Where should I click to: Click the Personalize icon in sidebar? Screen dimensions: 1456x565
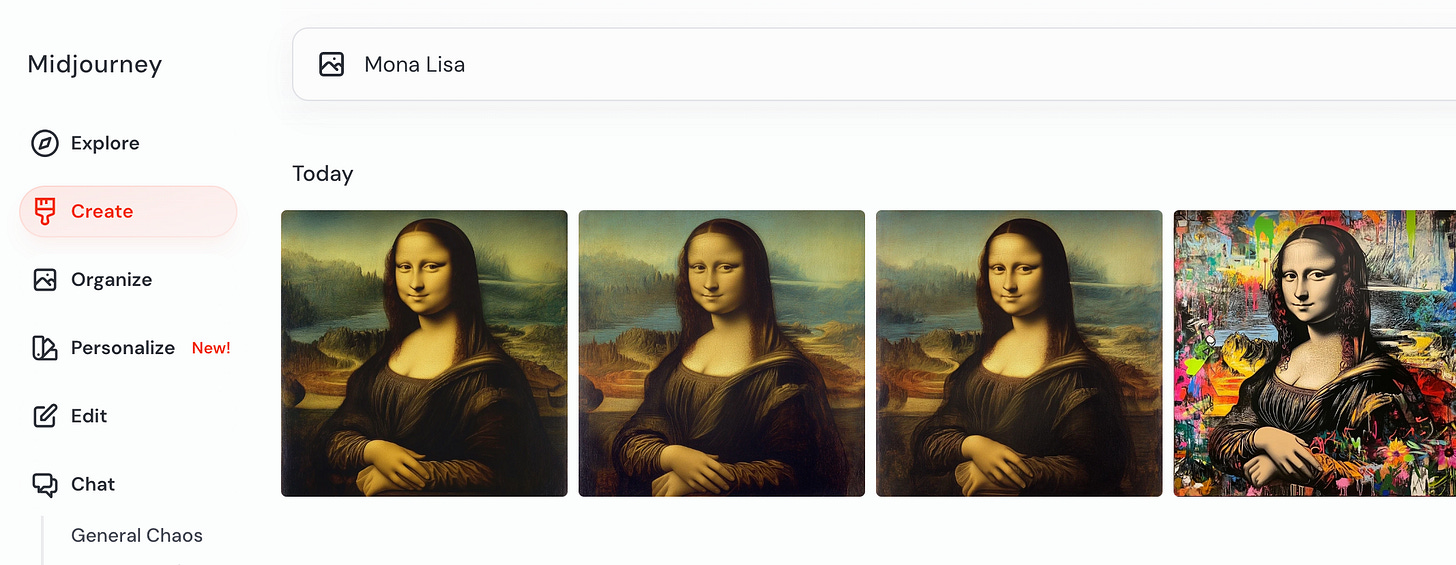pos(45,348)
